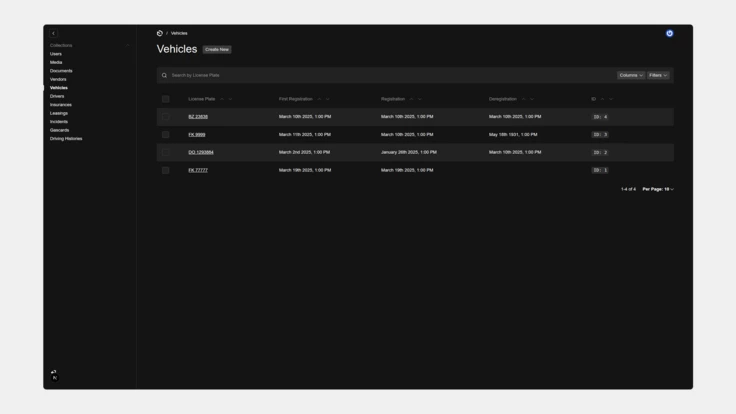Sort Deregistration column ascending
Screen dimensions: 736x414
coord(524,99)
